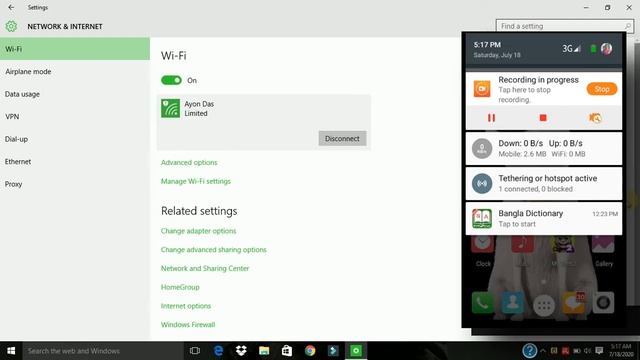Open File Explorer from the taskbar
This screenshot has width=640, height=360.
tap(264, 351)
